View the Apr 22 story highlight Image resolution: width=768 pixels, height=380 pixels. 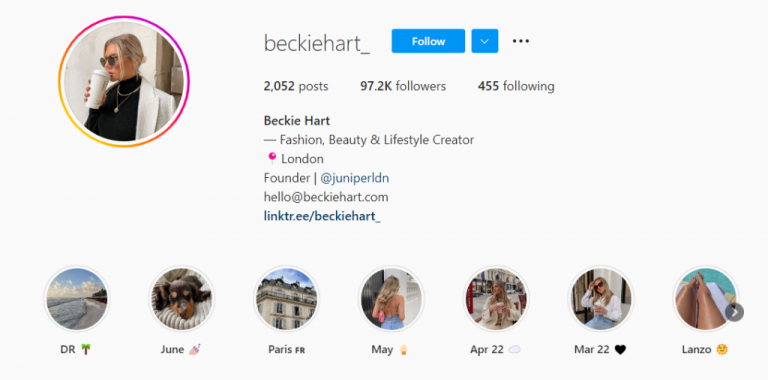pyautogui.click(x=496, y=299)
